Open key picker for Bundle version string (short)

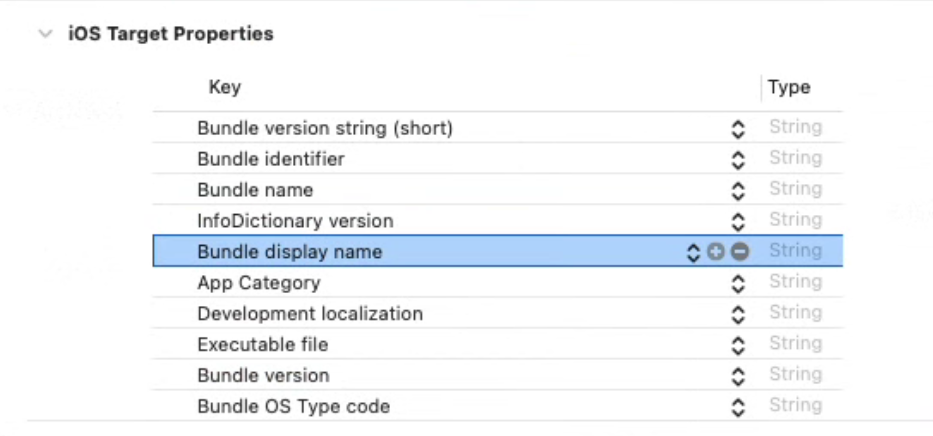coord(738,128)
